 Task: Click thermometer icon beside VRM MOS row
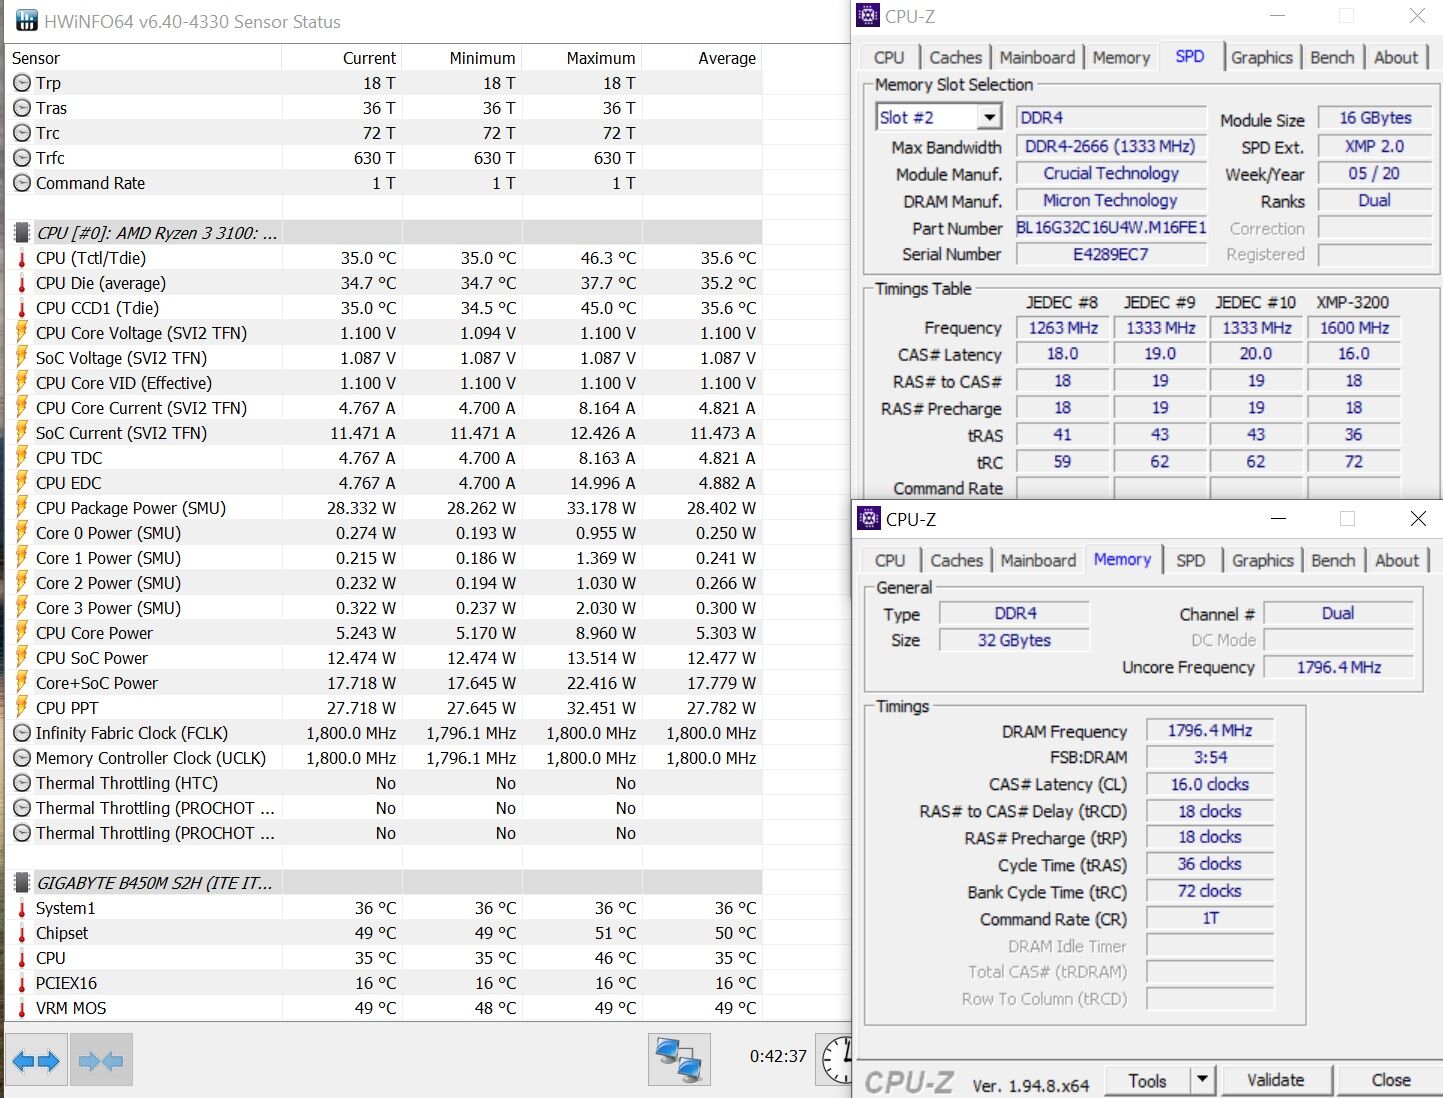click(22, 1008)
